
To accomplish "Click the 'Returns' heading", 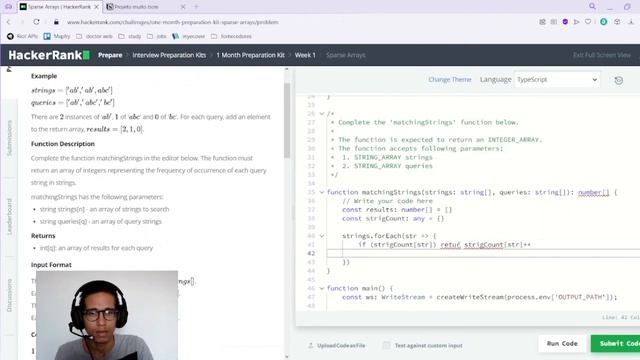I will 43,236.
